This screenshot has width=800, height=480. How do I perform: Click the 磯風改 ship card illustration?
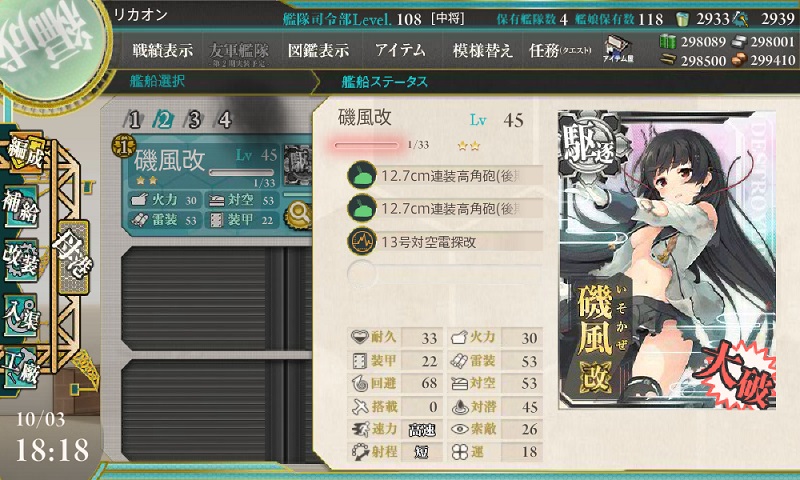pyautogui.click(x=667, y=260)
